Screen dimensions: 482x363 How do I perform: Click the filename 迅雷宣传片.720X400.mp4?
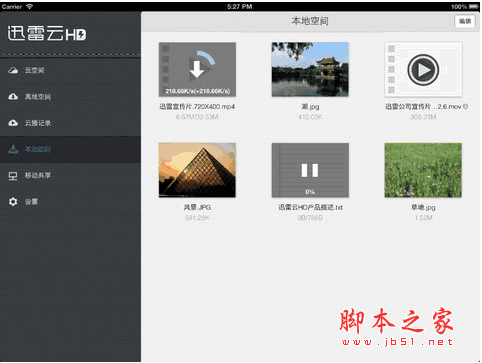click(197, 107)
